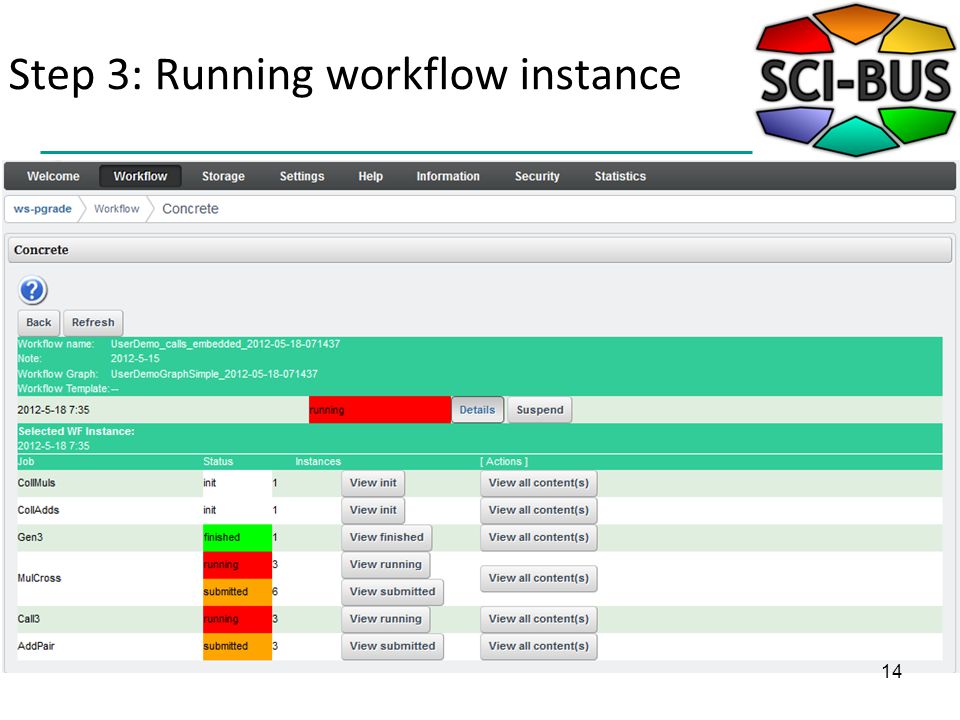Click the SCI-BUS logo
This screenshot has height=720, width=960.
(x=855, y=80)
